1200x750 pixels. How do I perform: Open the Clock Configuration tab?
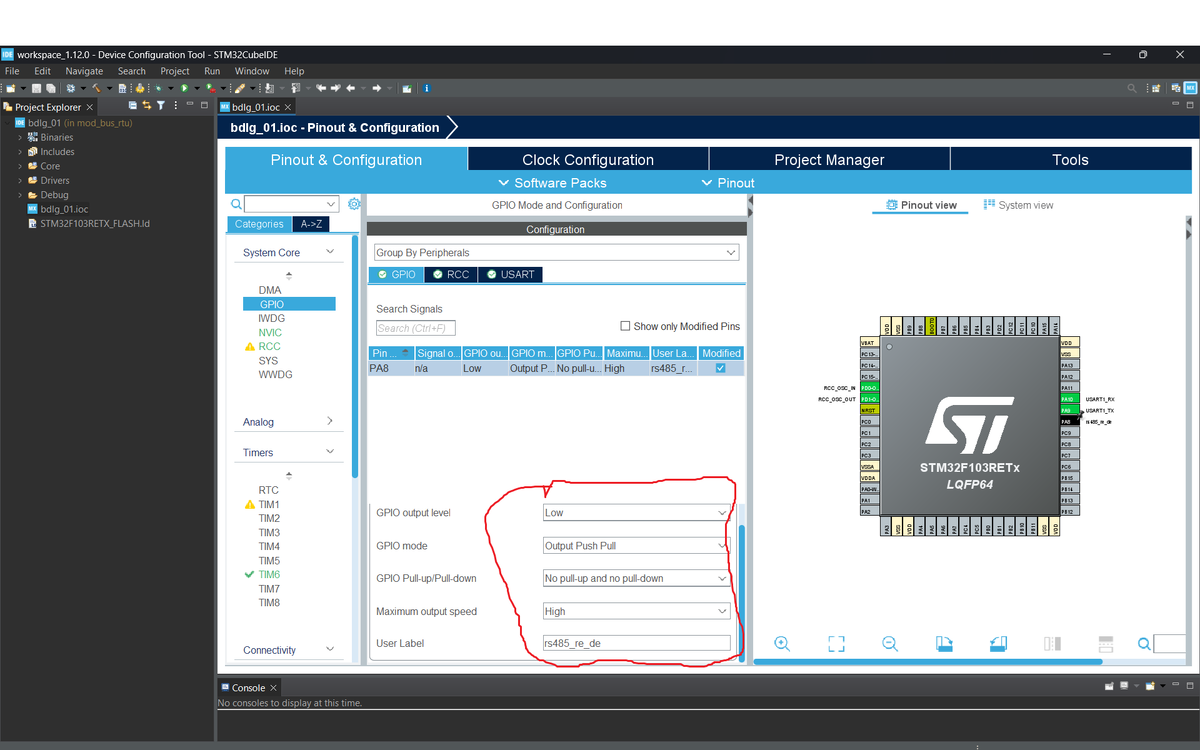coord(588,159)
